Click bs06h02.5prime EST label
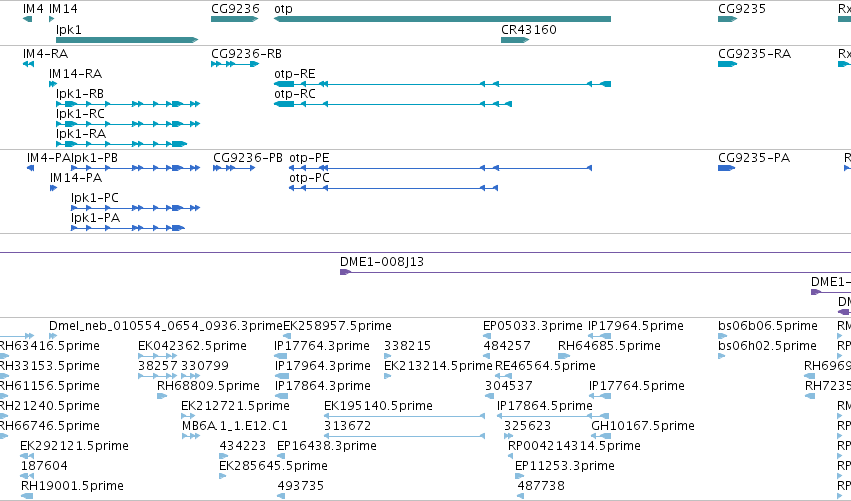The width and height of the screenshot is (851, 501). point(767,346)
